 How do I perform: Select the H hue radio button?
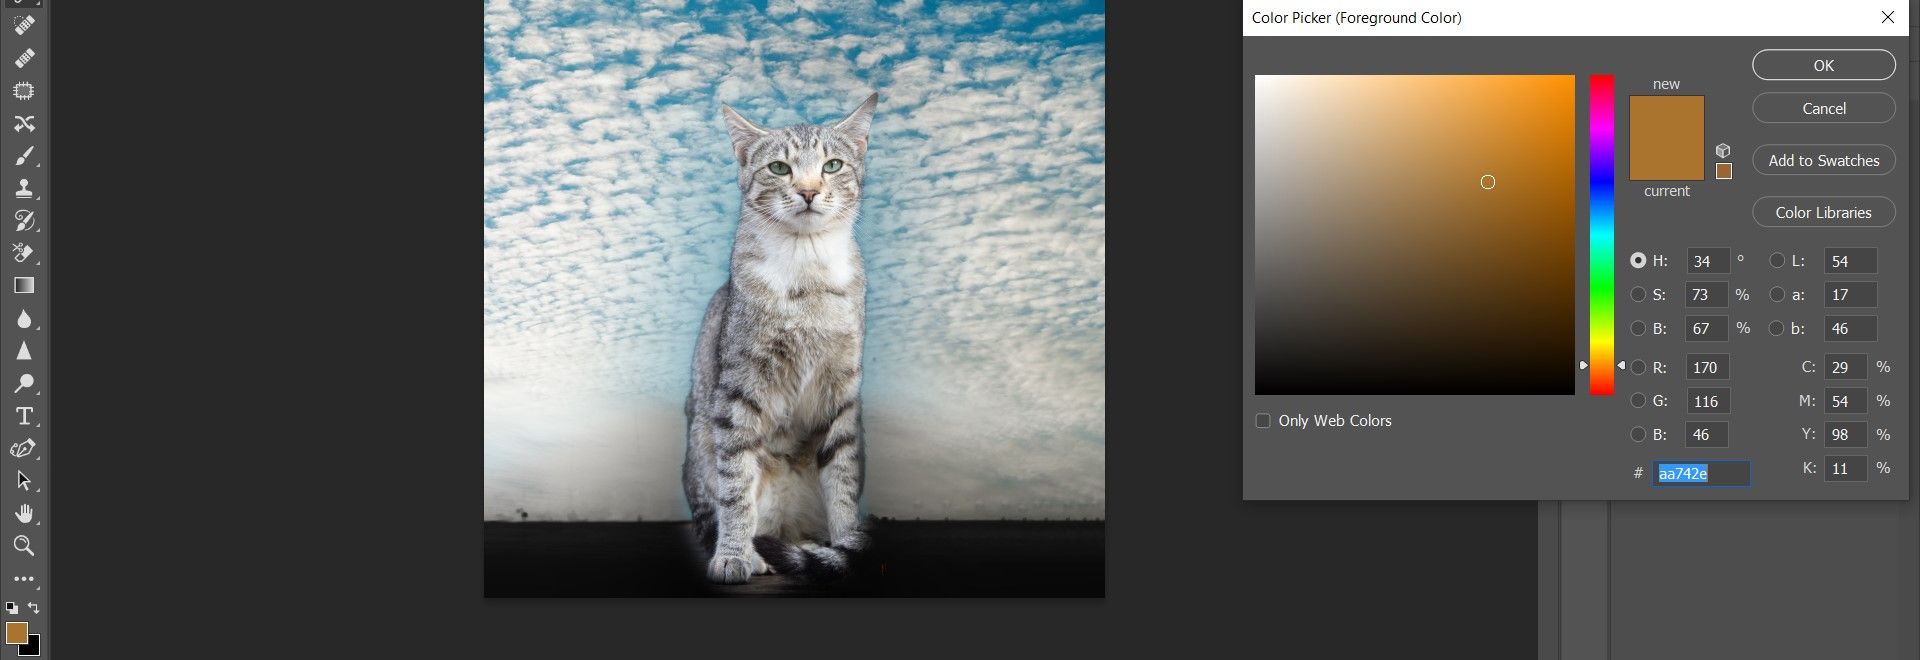1638,260
